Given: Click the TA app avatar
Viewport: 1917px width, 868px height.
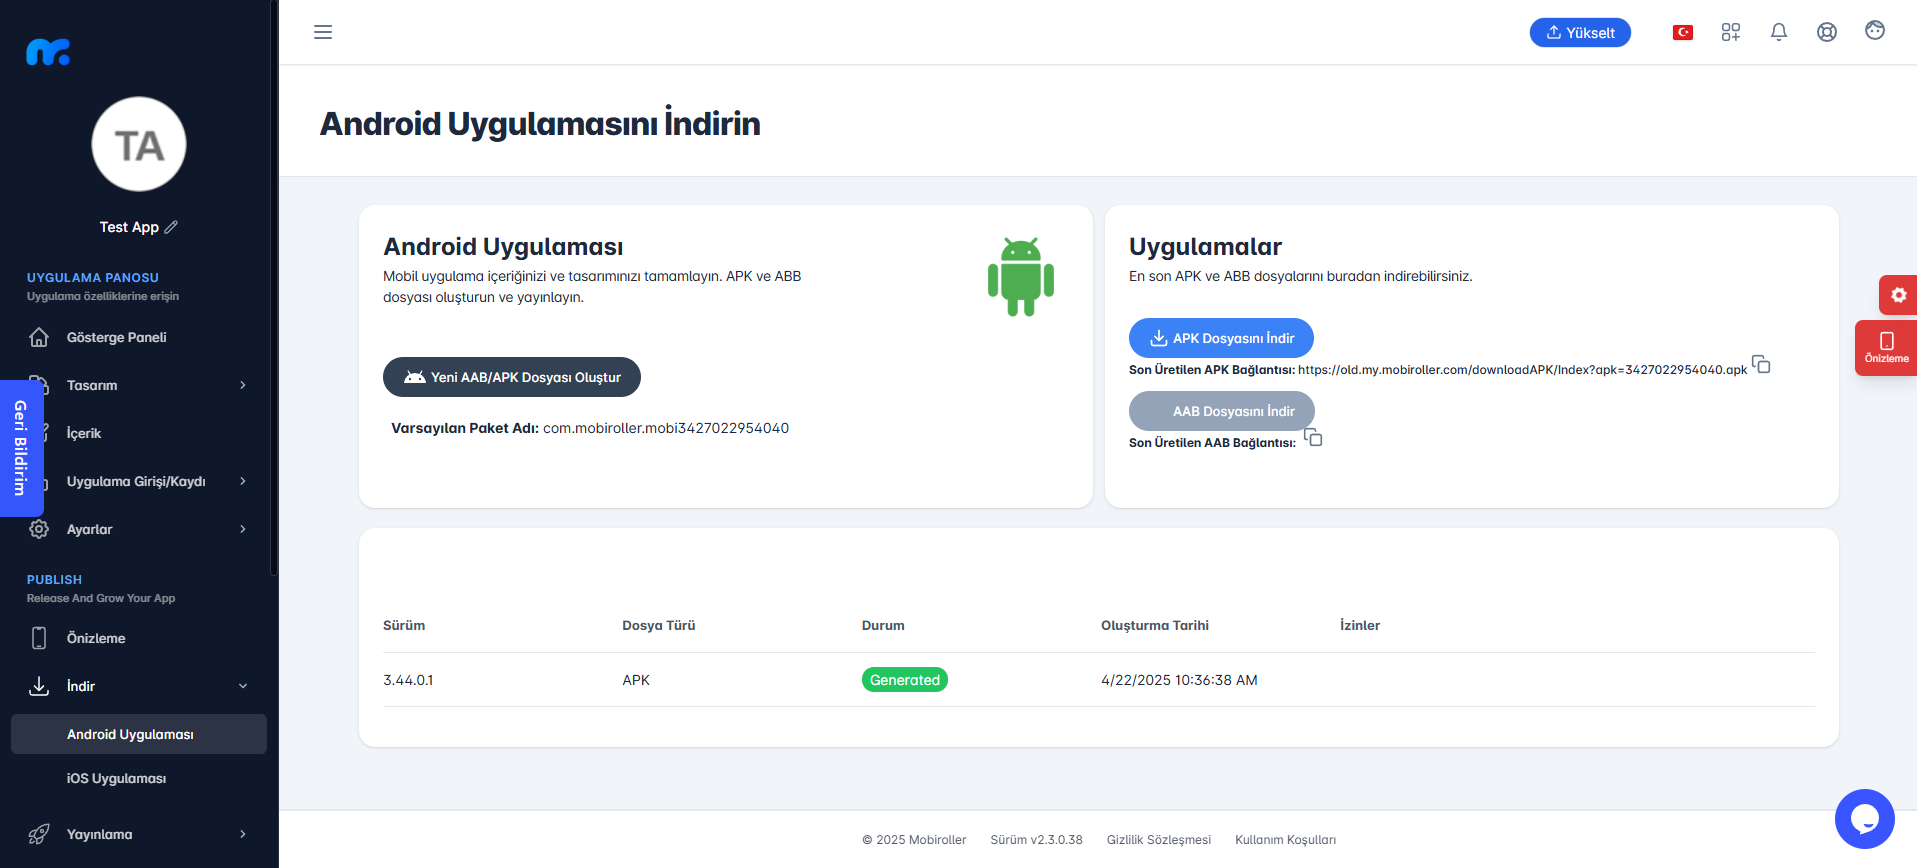Looking at the screenshot, I should click(x=139, y=144).
